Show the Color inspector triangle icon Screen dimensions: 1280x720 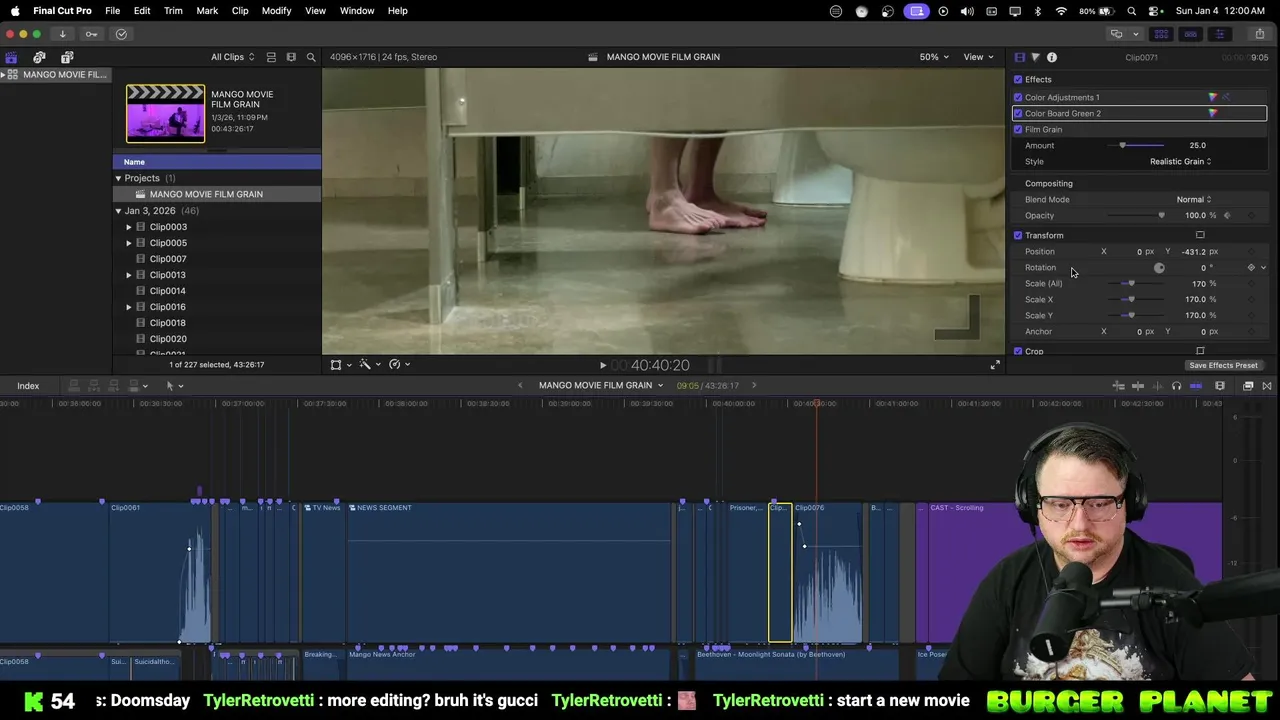[x=1035, y=57]
